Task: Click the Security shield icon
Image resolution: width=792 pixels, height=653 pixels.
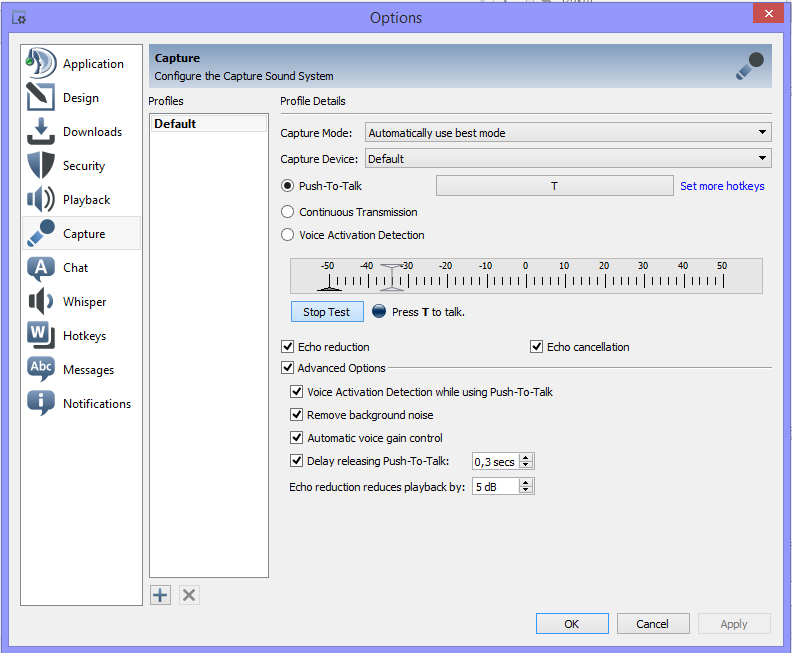Action: (x=41, y=166)
